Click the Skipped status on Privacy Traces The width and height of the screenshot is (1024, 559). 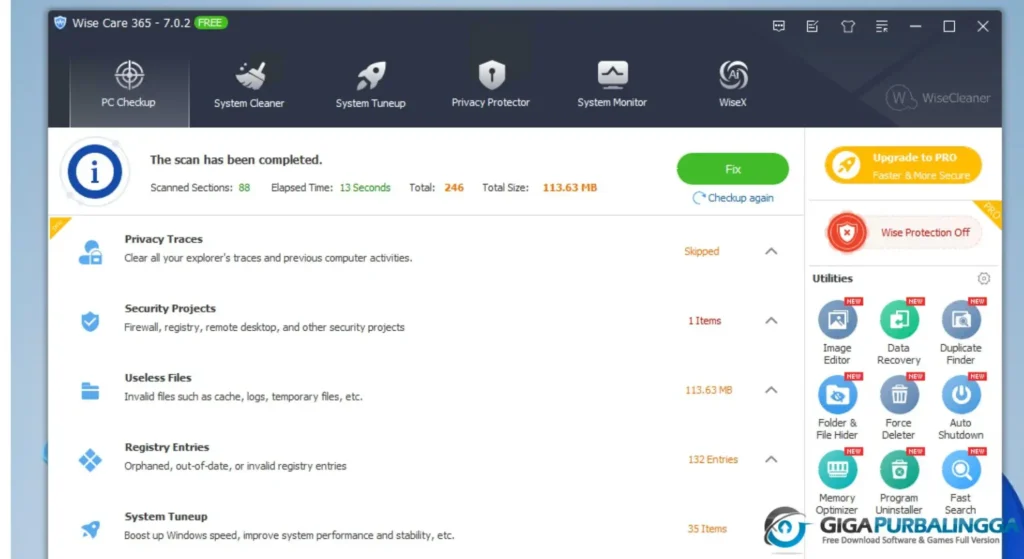701,251
